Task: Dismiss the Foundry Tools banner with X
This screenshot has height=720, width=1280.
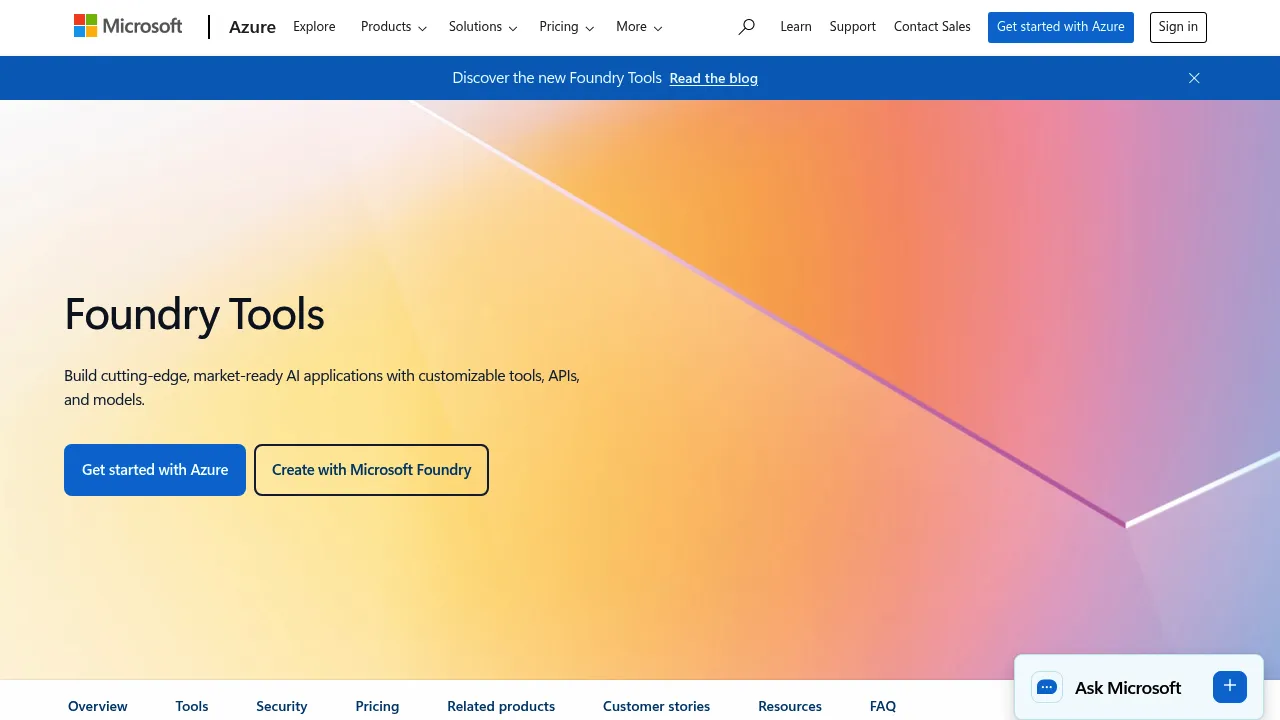Action: coord(1194,78)
